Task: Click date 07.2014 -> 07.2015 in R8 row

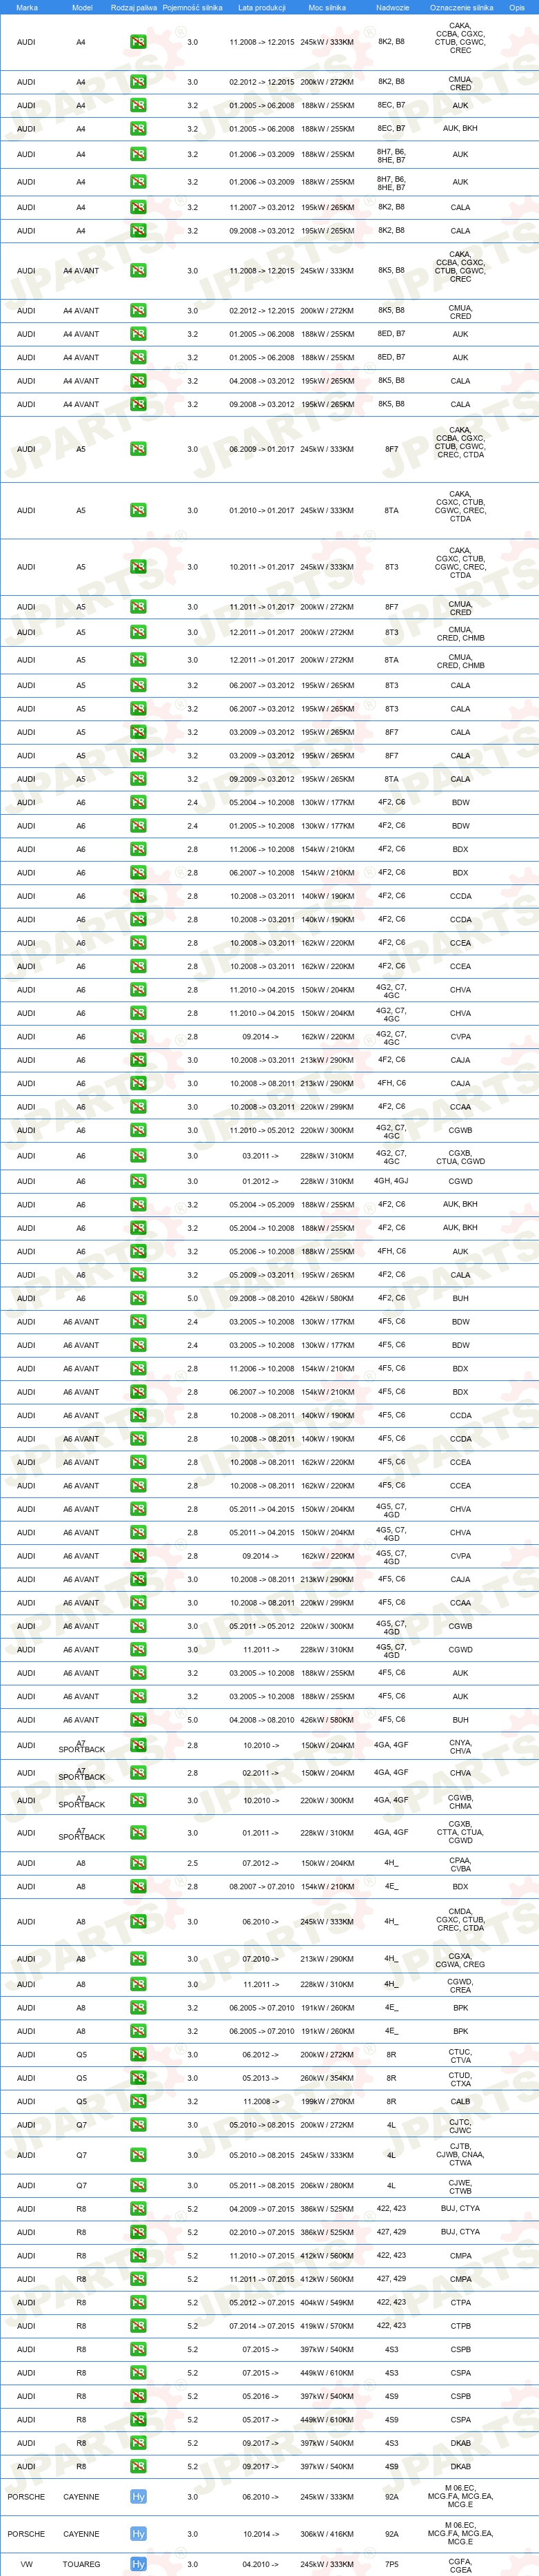Action: [x=262, y=2326]
